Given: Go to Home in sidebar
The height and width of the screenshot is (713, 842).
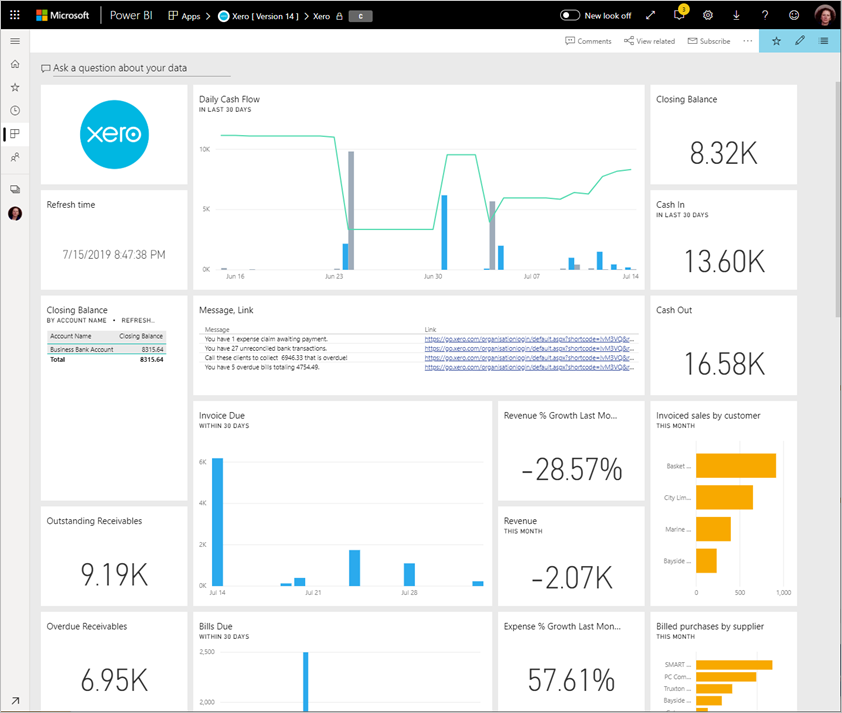Looking at the screenshot, I should coord(15,64).
